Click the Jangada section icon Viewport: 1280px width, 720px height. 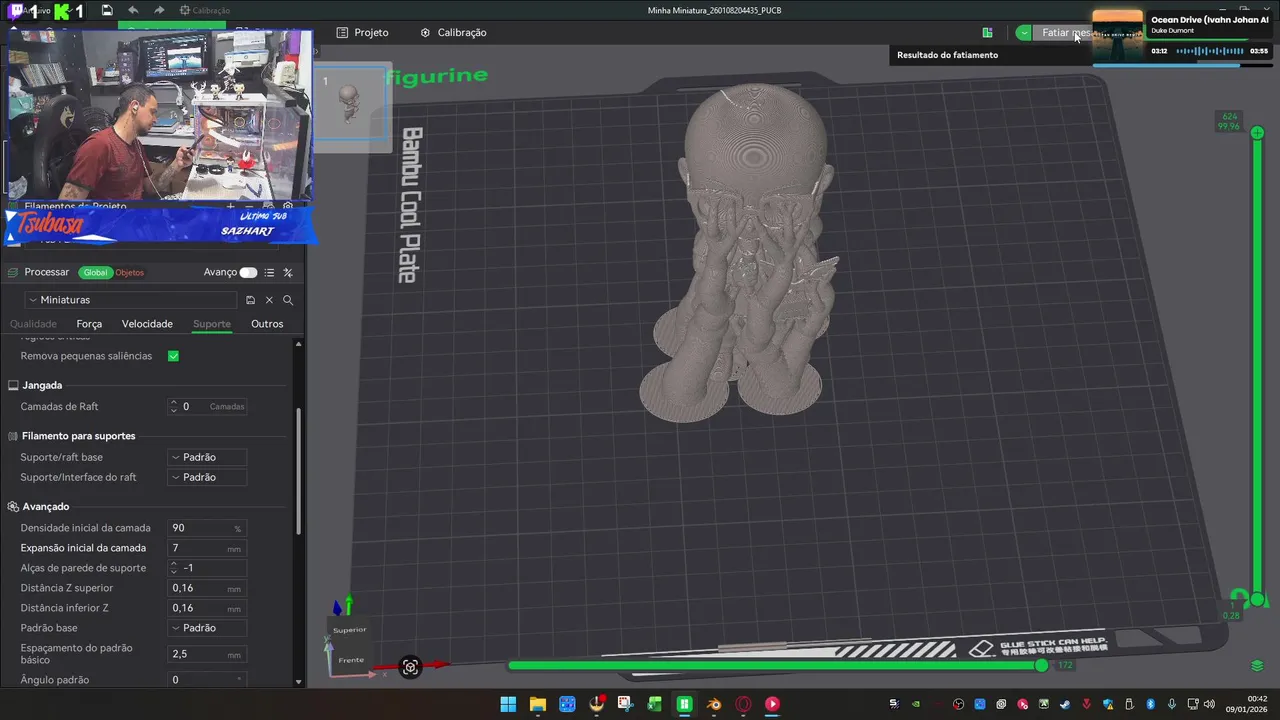[14, 385]
